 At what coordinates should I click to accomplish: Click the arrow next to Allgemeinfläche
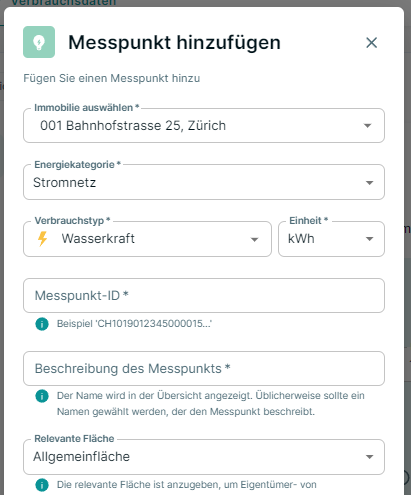tap(369, 457)
